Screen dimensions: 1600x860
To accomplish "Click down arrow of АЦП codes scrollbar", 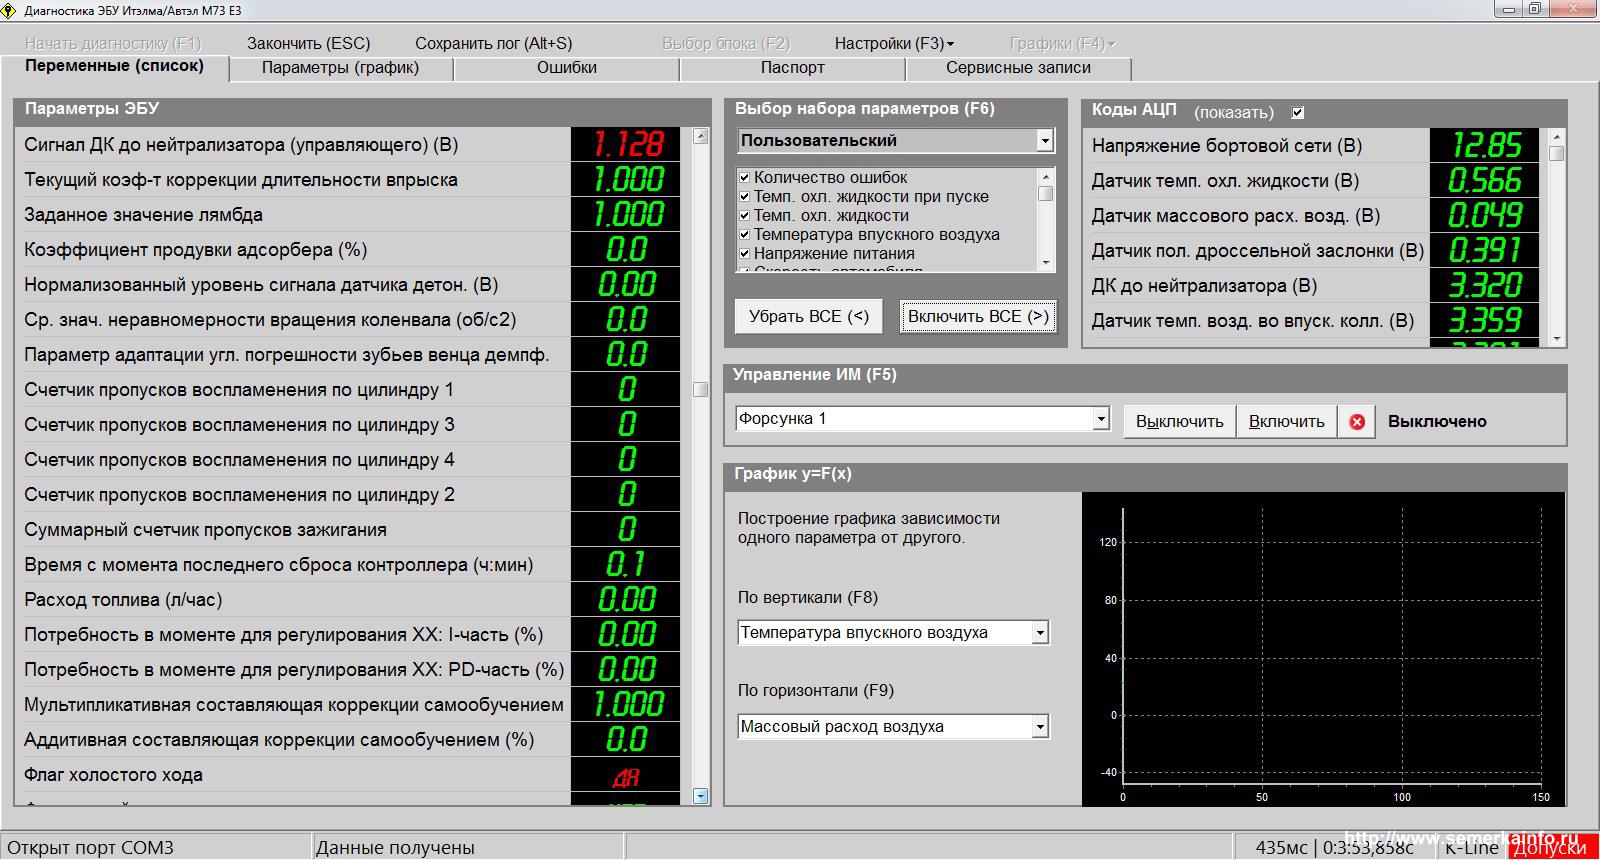I will [x=1556, y=339].
